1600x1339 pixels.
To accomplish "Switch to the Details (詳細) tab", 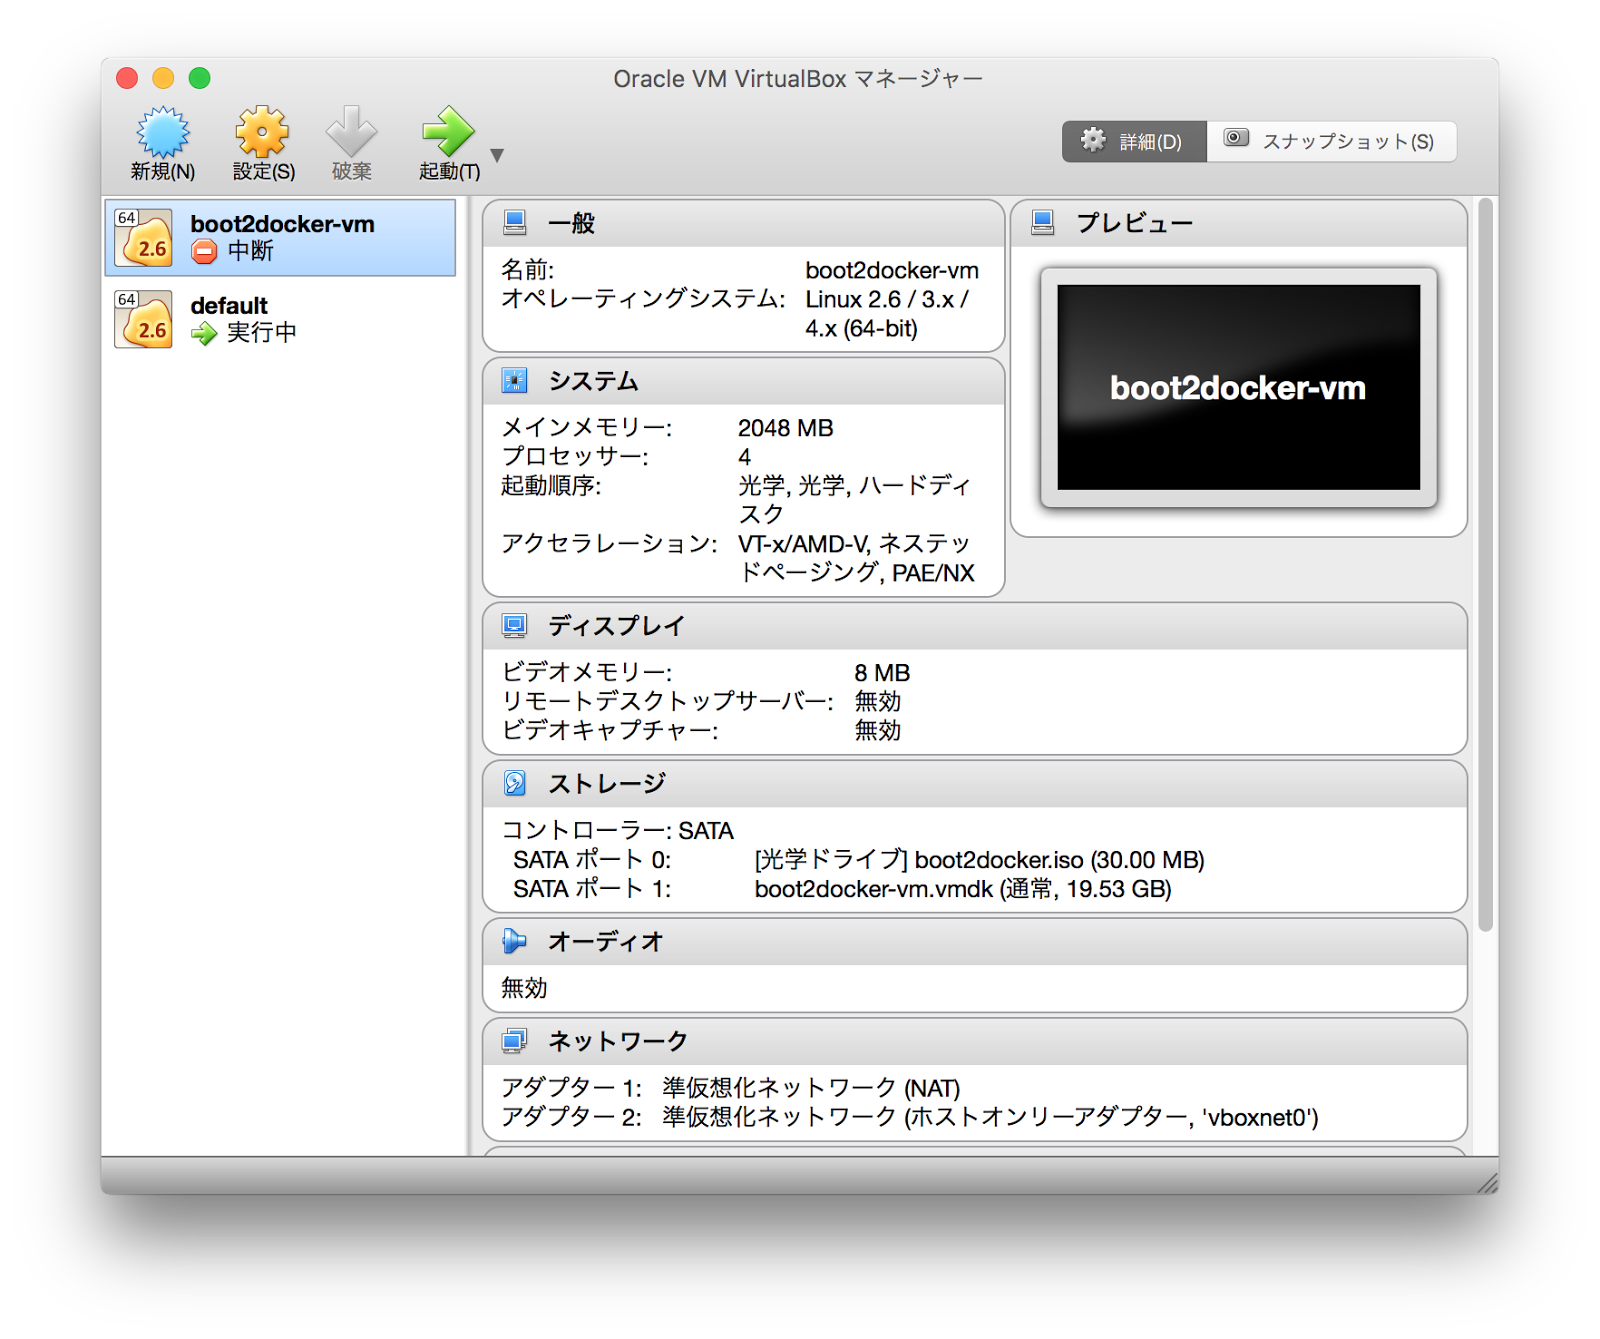I will (x=1135, y=141).
